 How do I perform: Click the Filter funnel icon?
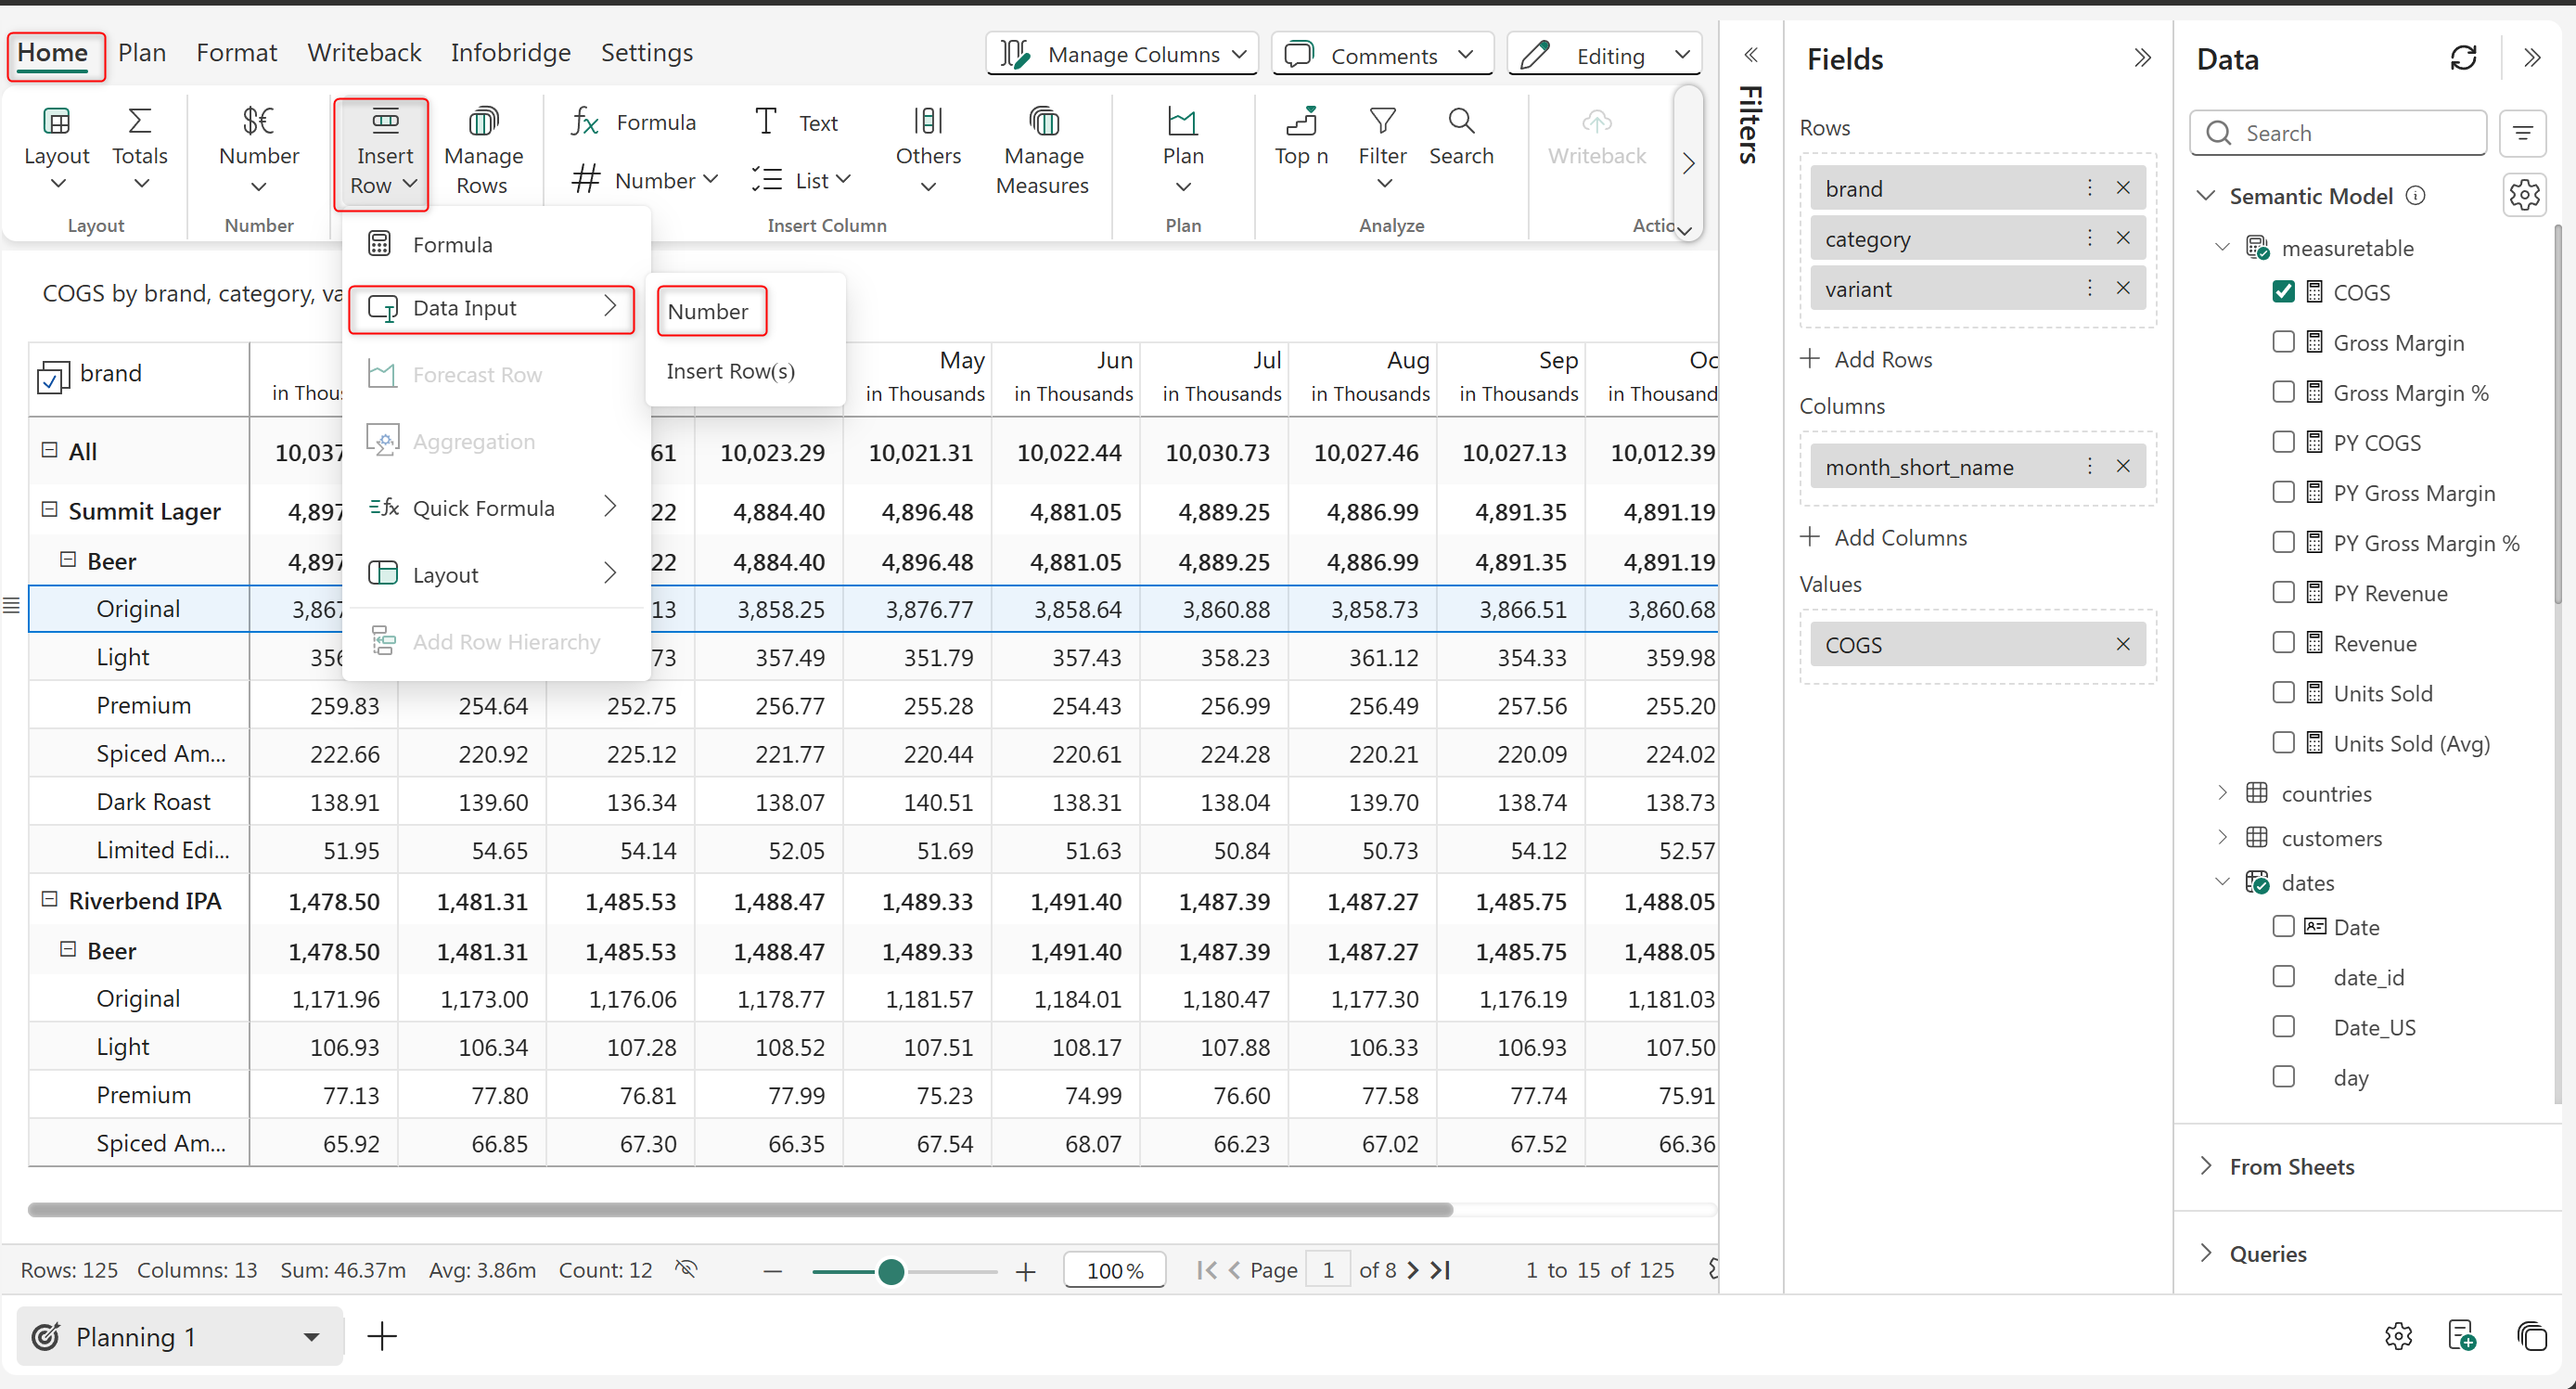[x=1382, y=122]
